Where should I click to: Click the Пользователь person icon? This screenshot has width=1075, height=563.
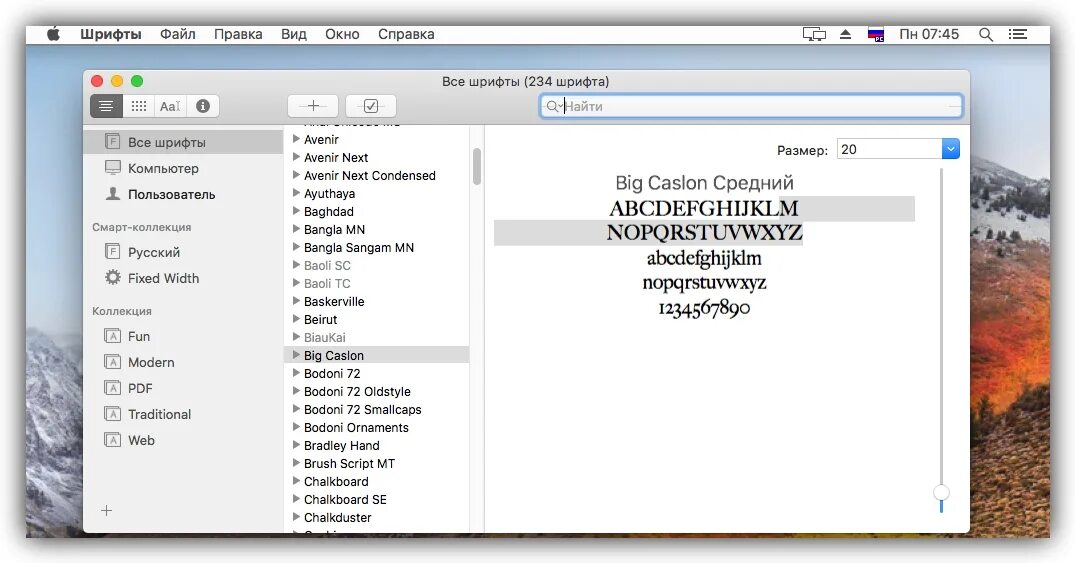[112, 193]
